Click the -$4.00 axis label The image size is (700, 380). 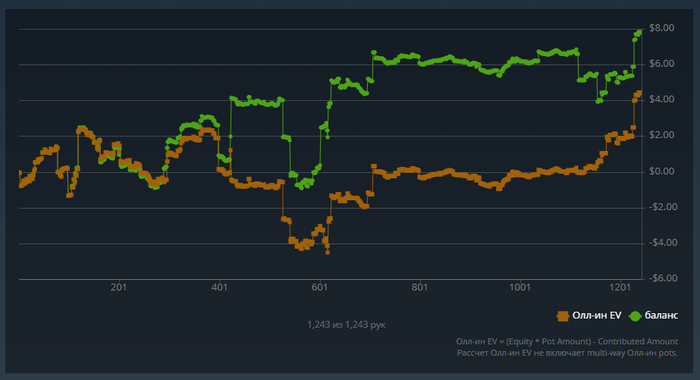(x=663, y=243)
